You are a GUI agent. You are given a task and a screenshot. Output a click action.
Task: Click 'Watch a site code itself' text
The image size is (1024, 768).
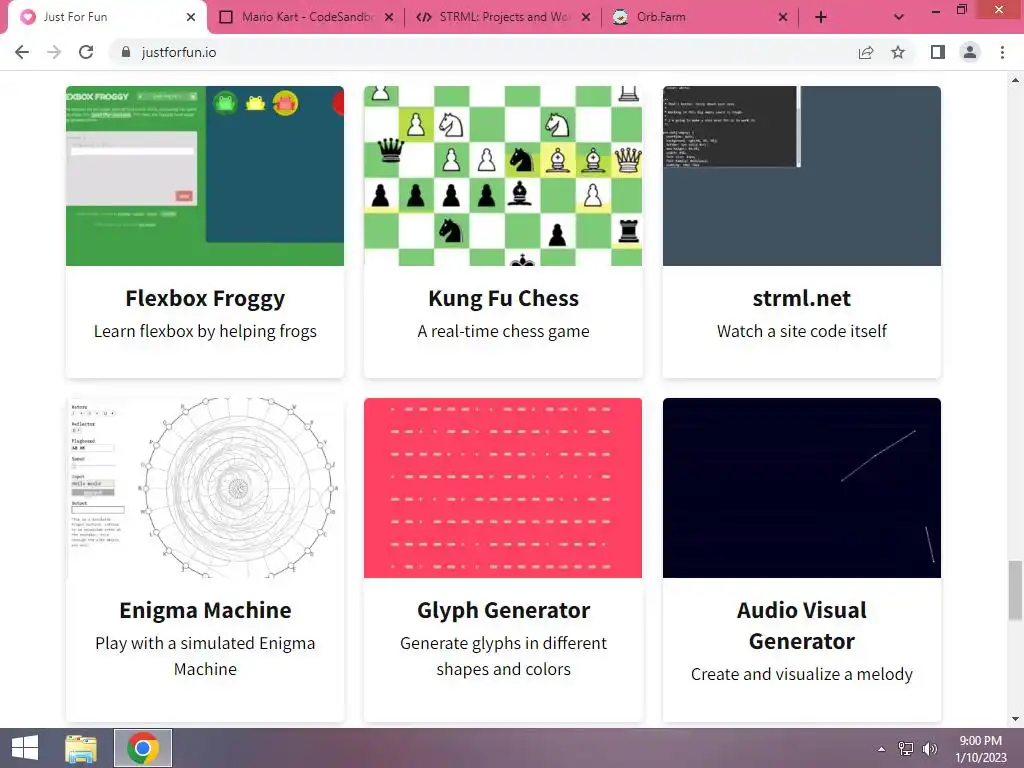pyautogui.click(x=802, y=331)
